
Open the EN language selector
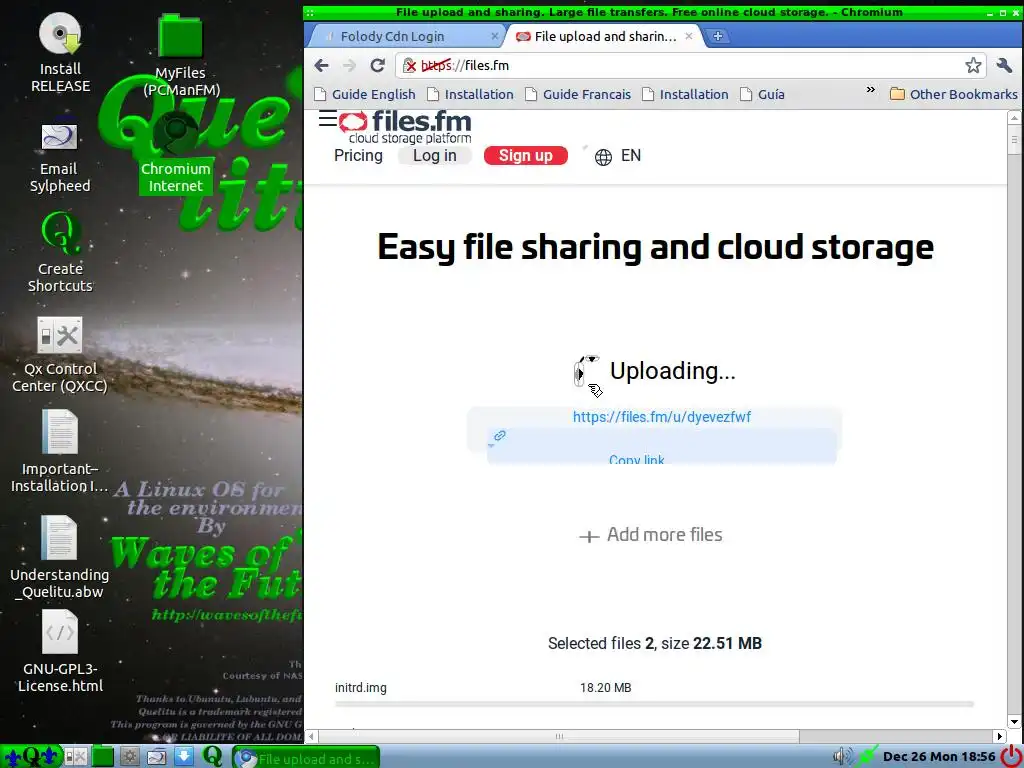pos(631,155)
